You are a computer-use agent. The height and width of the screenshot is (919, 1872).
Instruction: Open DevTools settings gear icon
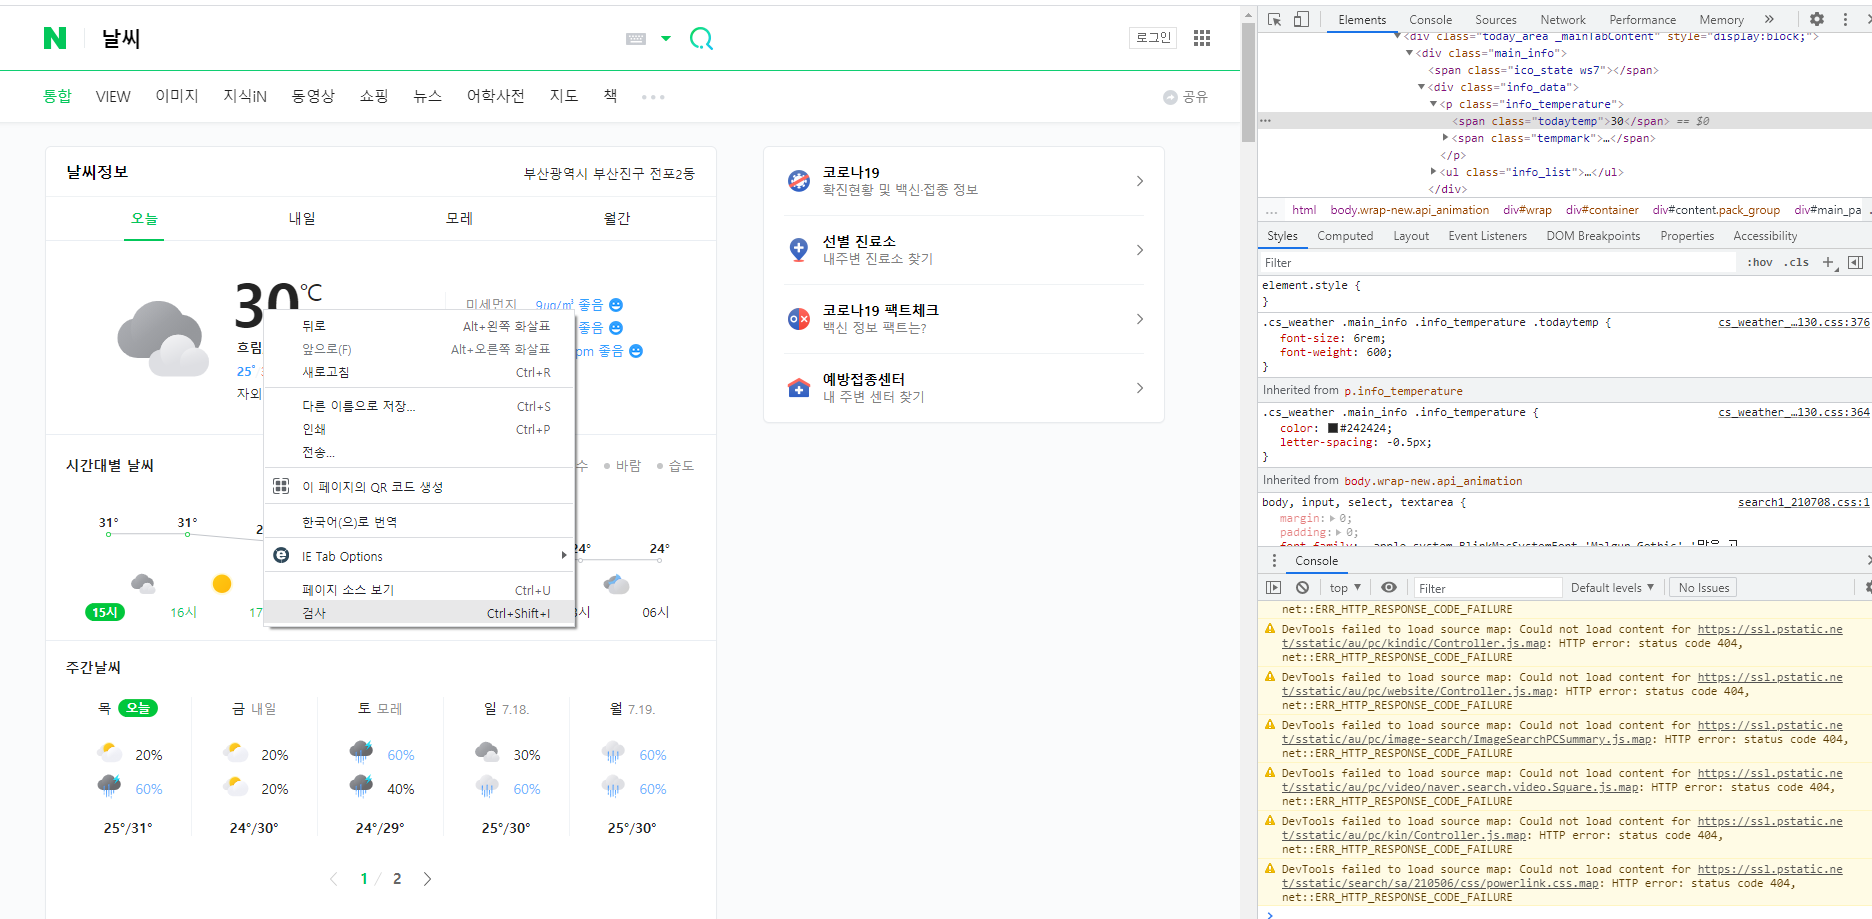point(1817,19)
